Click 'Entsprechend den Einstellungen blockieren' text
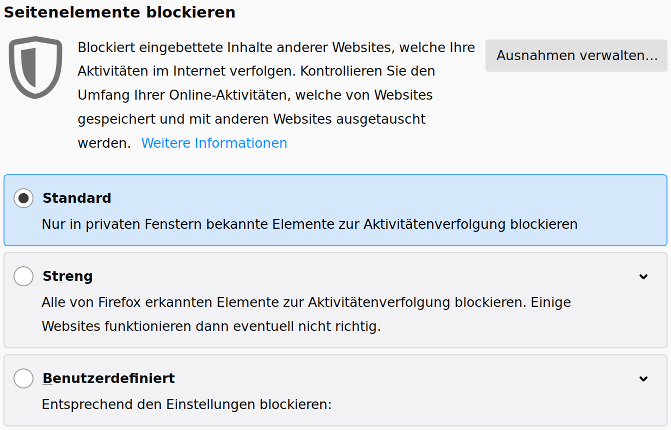This screenshot has height=430, width=671. (x=187, y=404)
